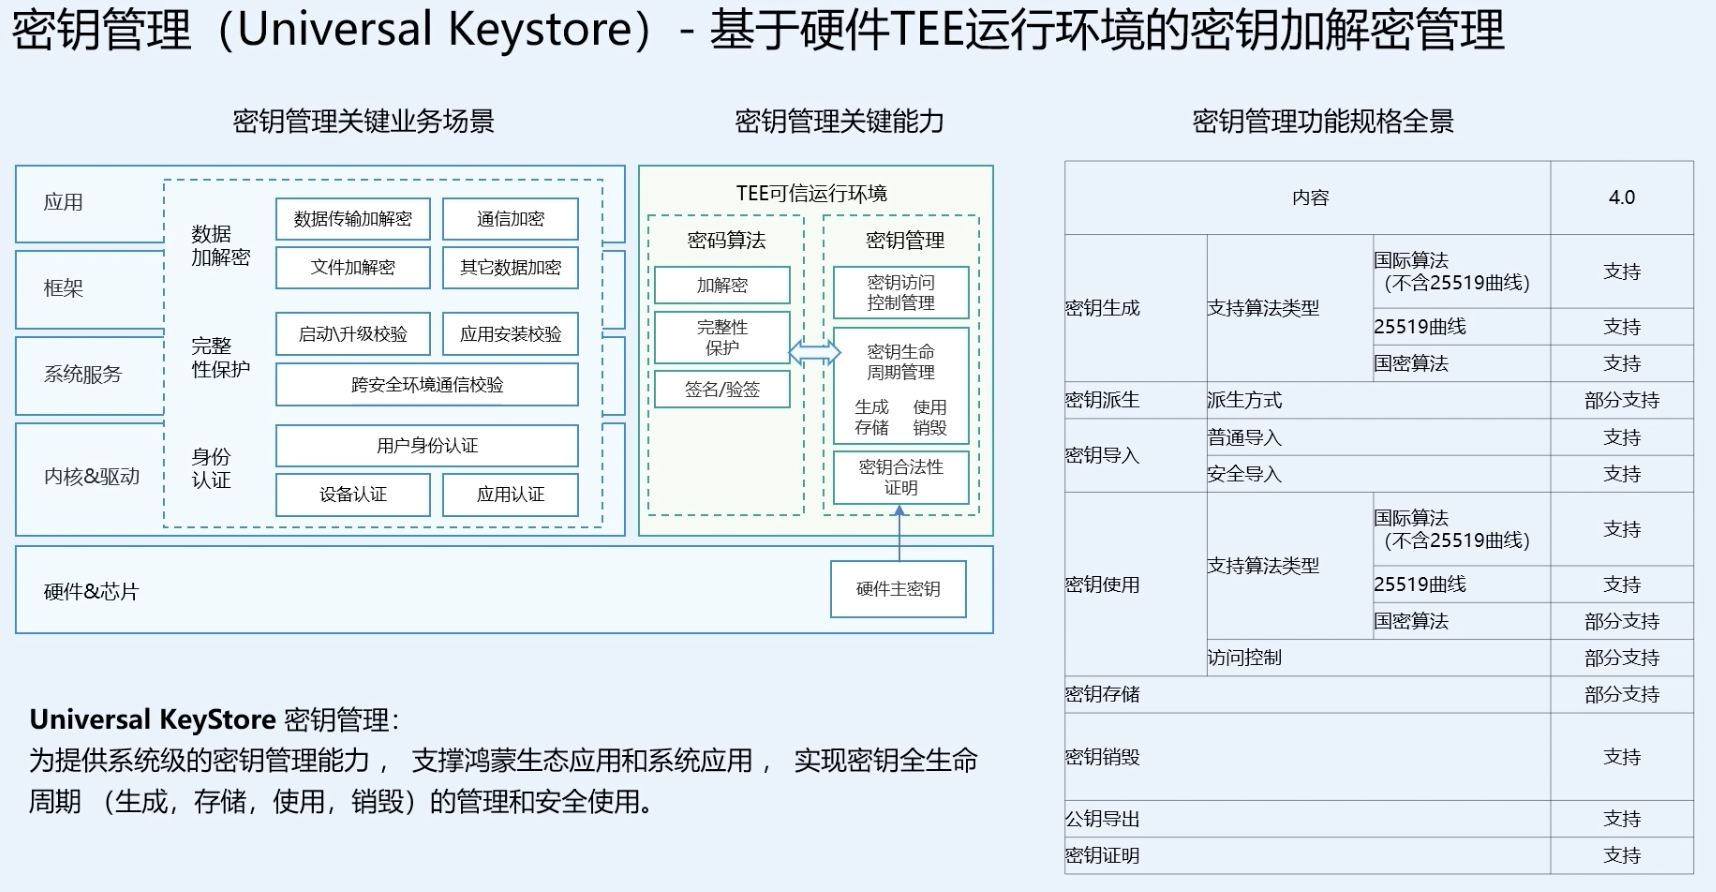Click the 密钥管理关键业务场景 heading

(x=363, y=122)
